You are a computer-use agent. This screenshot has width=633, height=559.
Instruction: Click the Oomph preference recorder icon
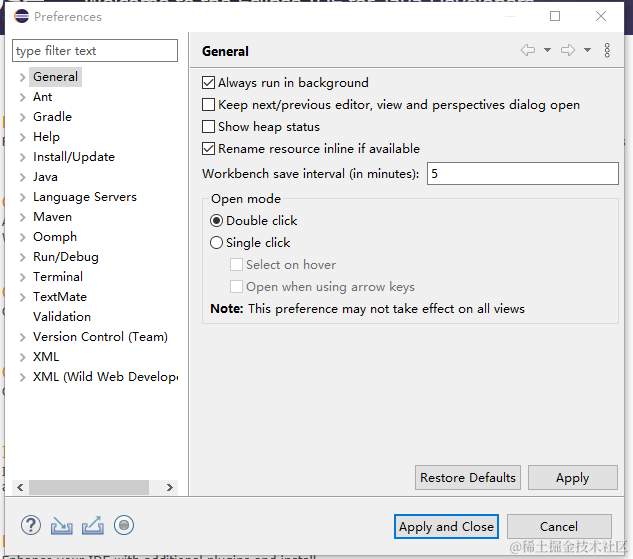point(124,525)
